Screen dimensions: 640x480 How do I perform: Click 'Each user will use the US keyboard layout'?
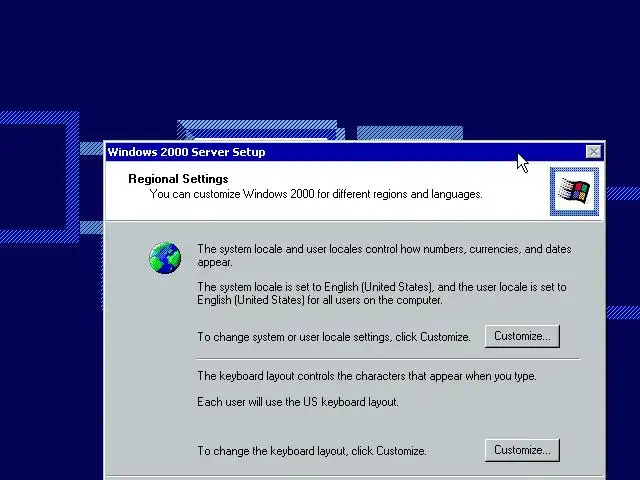click(x=298, y=402)
